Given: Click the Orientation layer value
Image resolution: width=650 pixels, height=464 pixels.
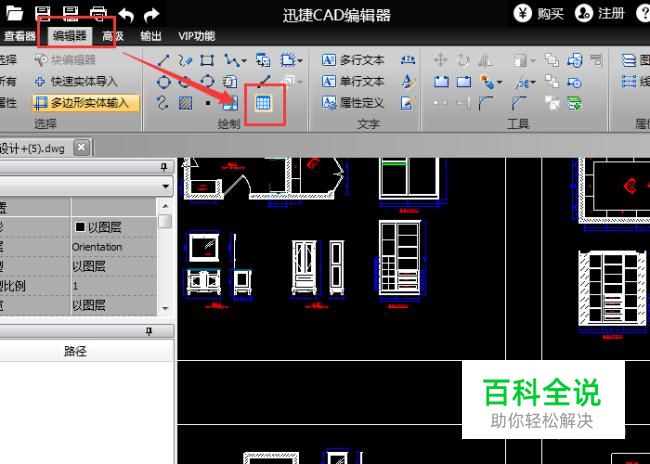Looking at the screenshot, I should click(97, 247).
